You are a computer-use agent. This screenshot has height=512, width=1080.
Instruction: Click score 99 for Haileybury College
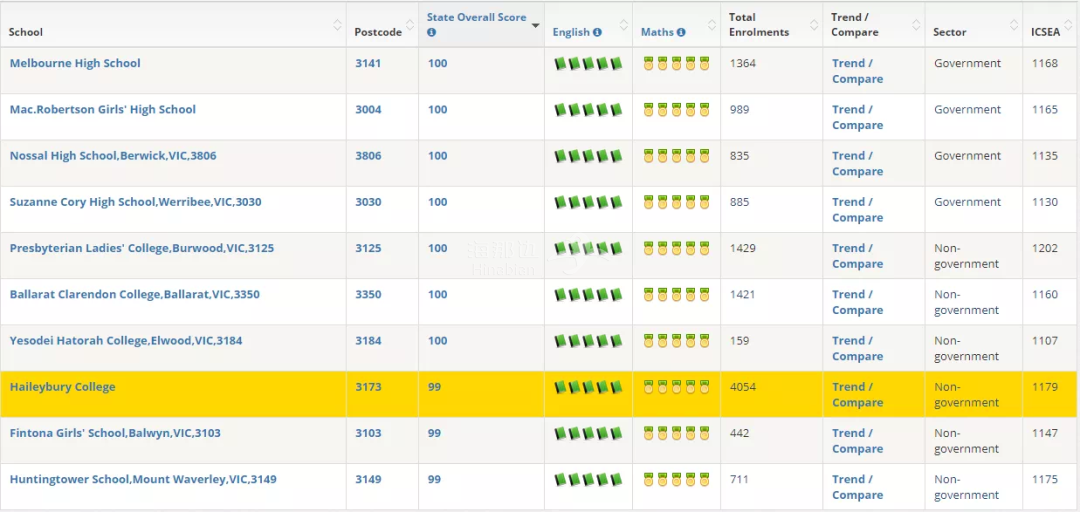(434, 387)
